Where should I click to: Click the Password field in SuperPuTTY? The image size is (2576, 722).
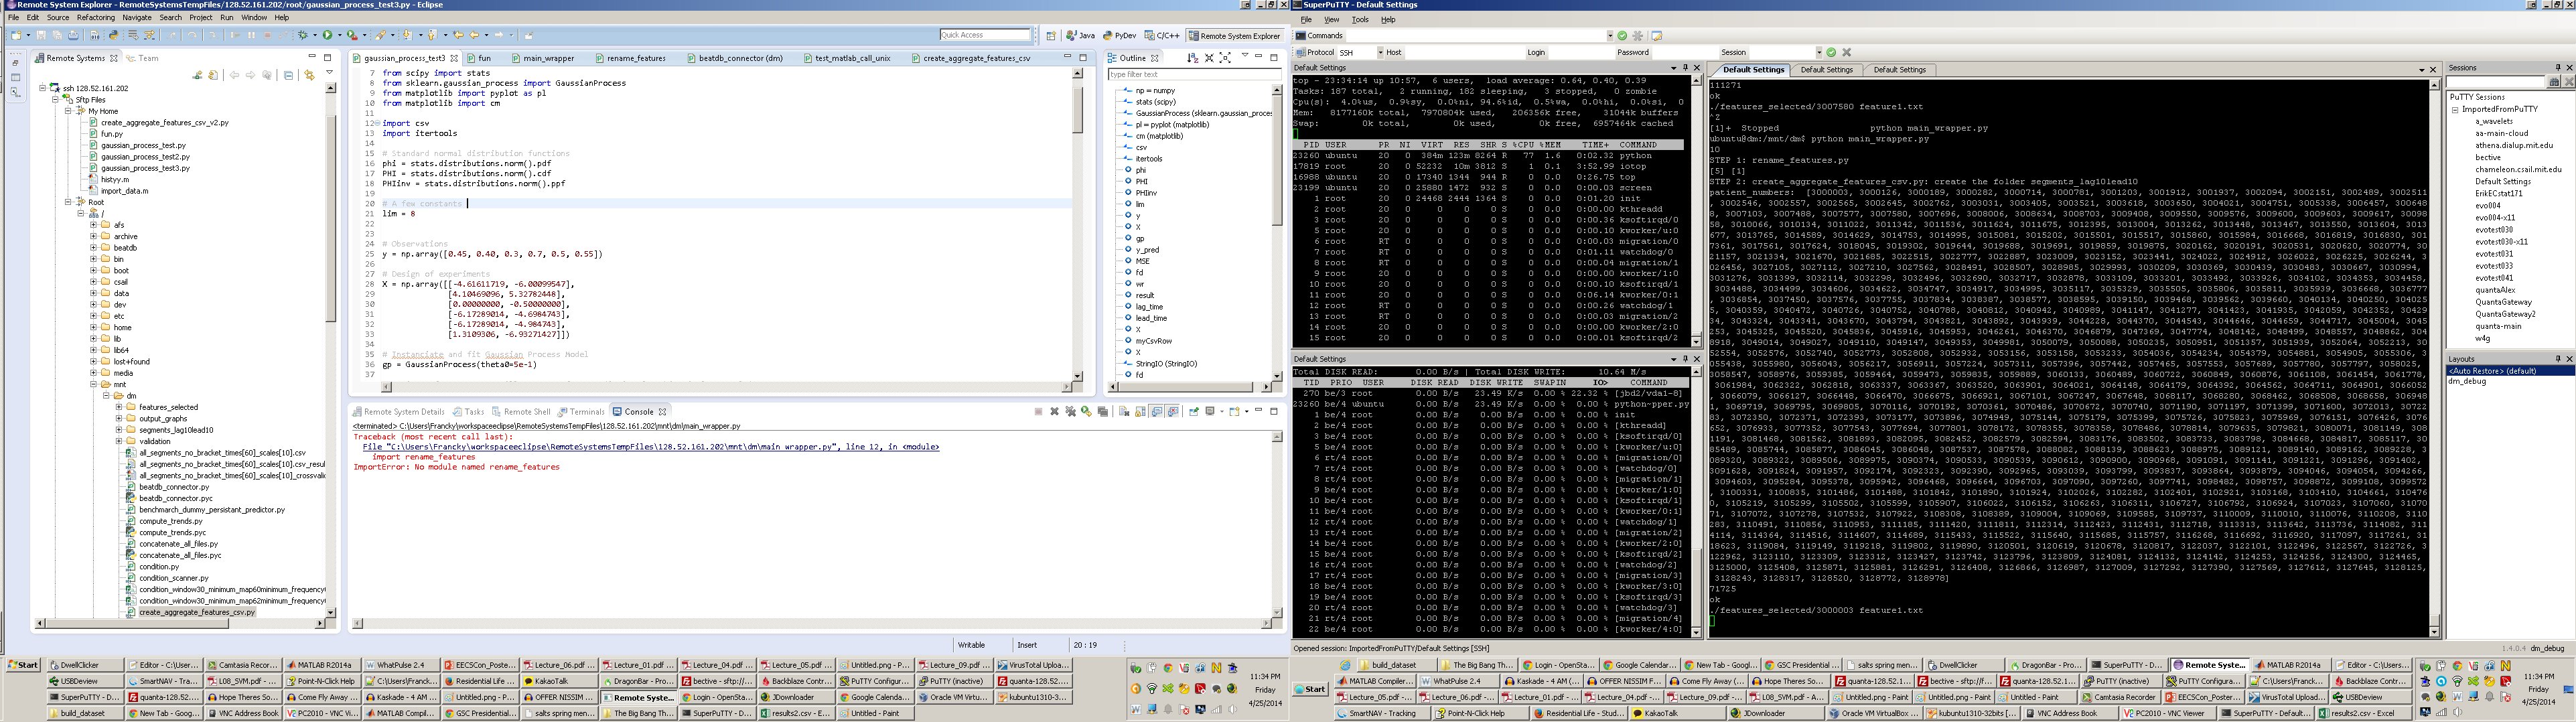(x=1686, y=52)
